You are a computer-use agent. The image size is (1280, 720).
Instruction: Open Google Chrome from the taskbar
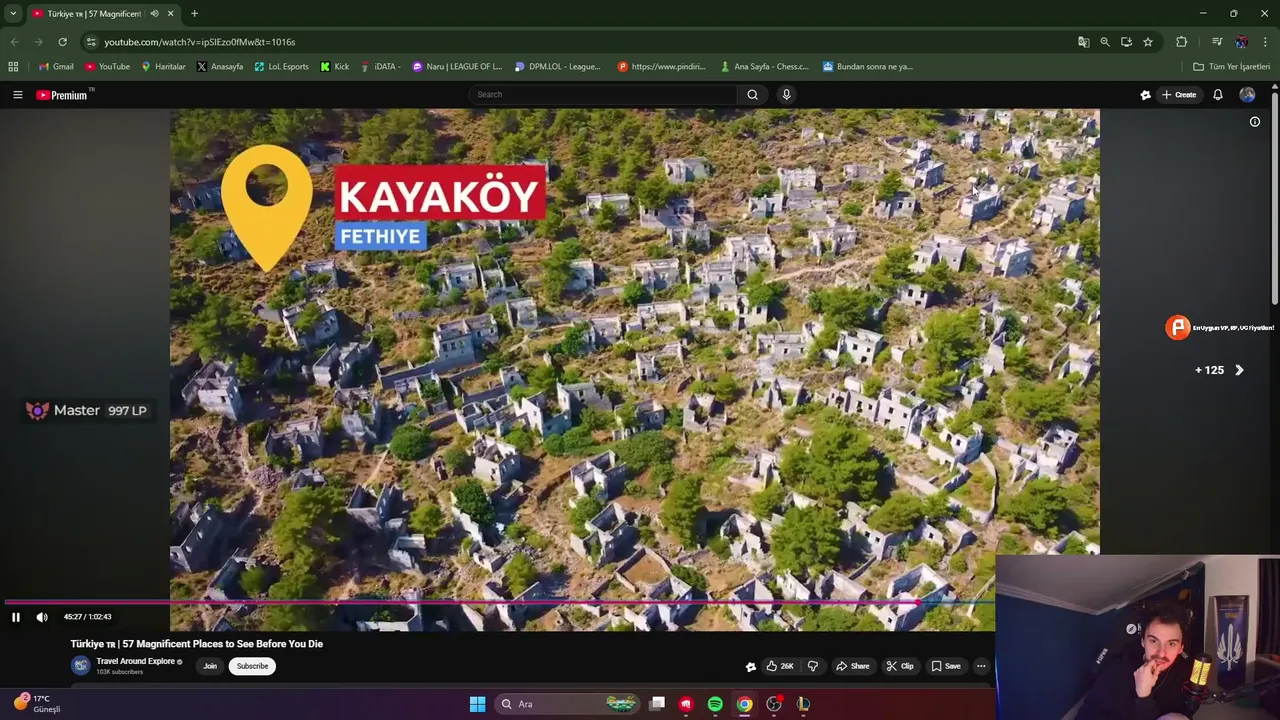coord(744,704)
